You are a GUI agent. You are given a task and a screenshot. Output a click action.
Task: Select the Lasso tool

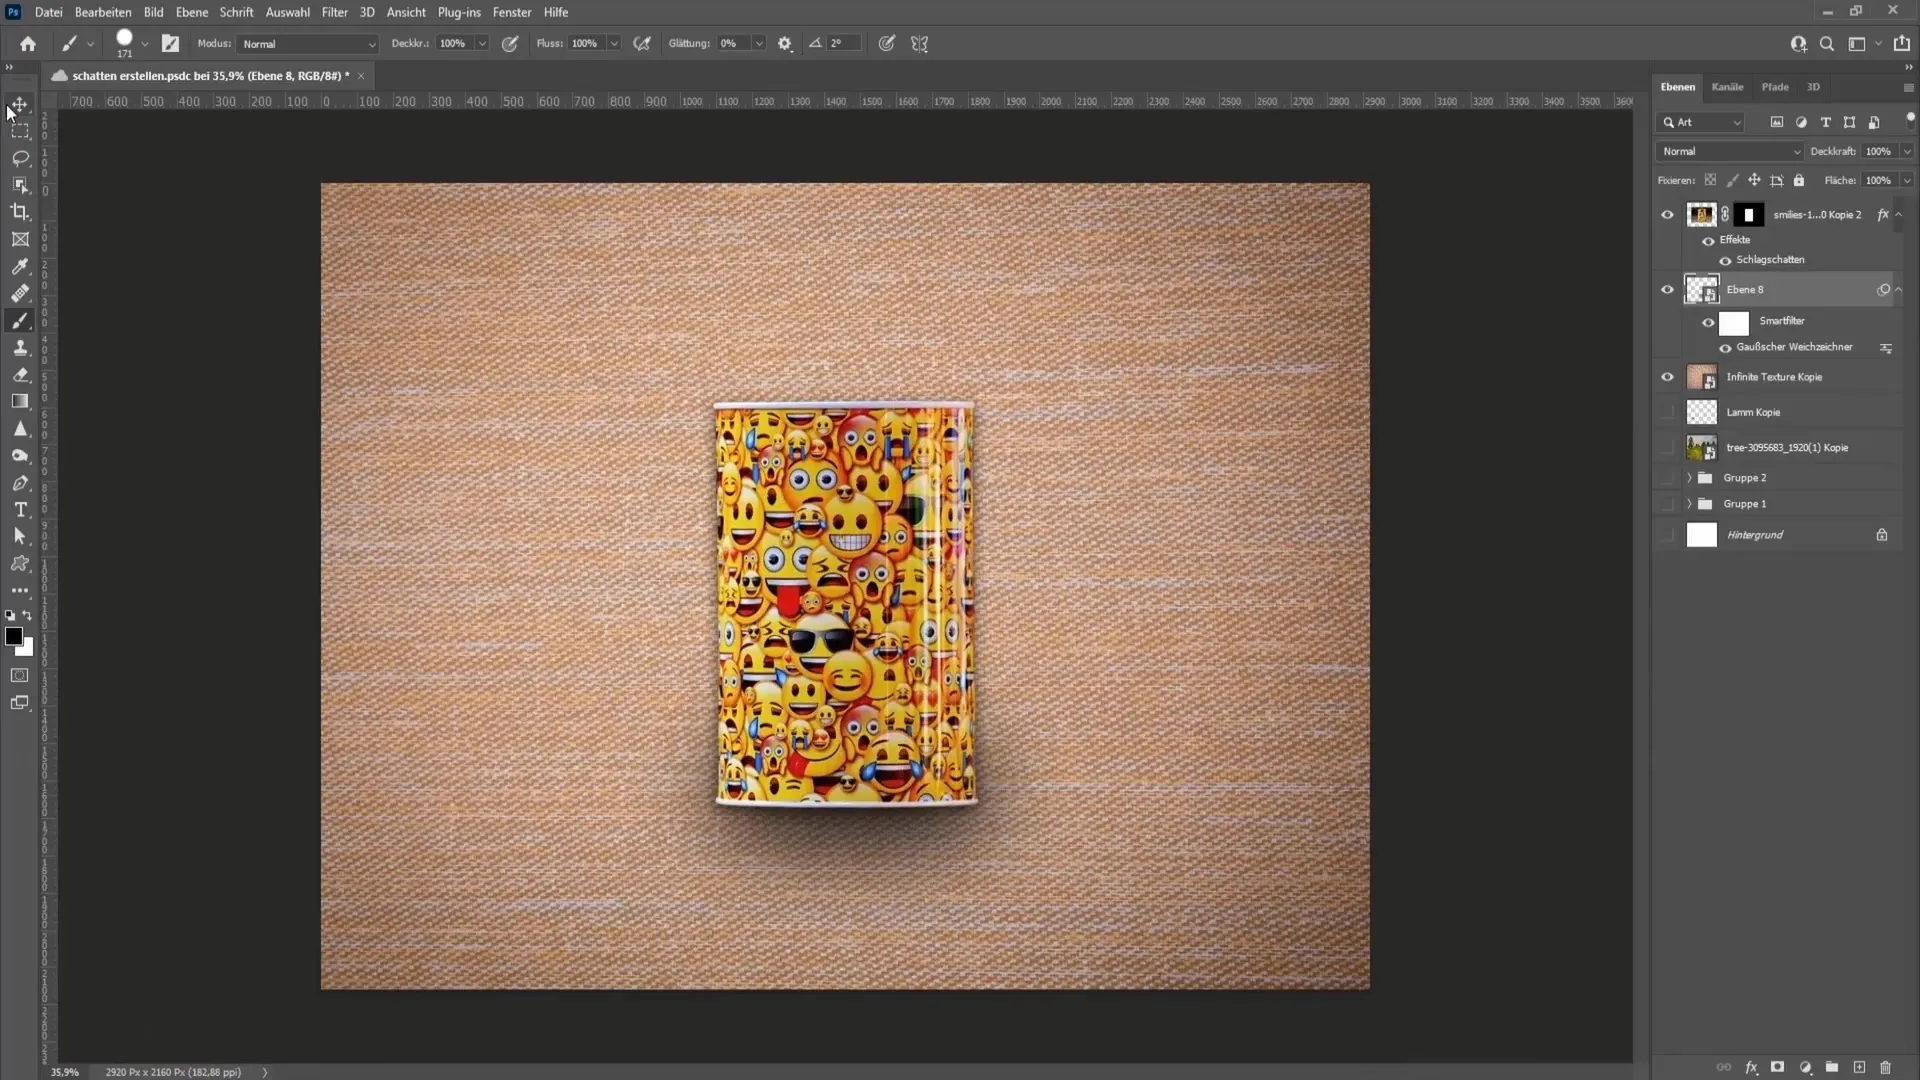click(x=20, y=158)
